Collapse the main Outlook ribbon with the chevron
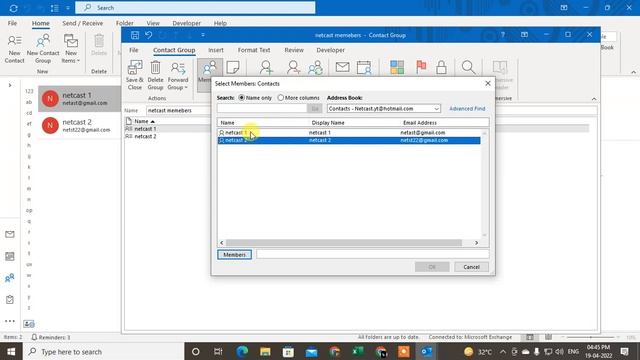This screenshot has width=640, height=360. pos(633,72)
